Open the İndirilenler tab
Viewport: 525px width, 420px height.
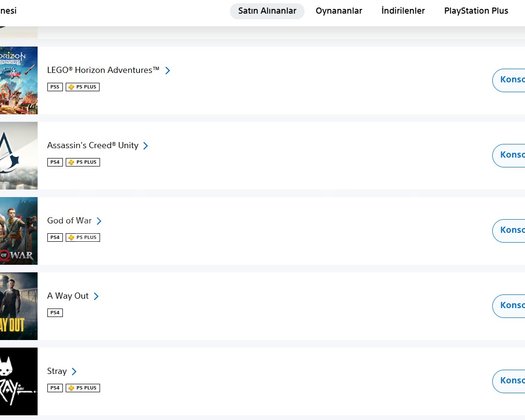[403, 11]
